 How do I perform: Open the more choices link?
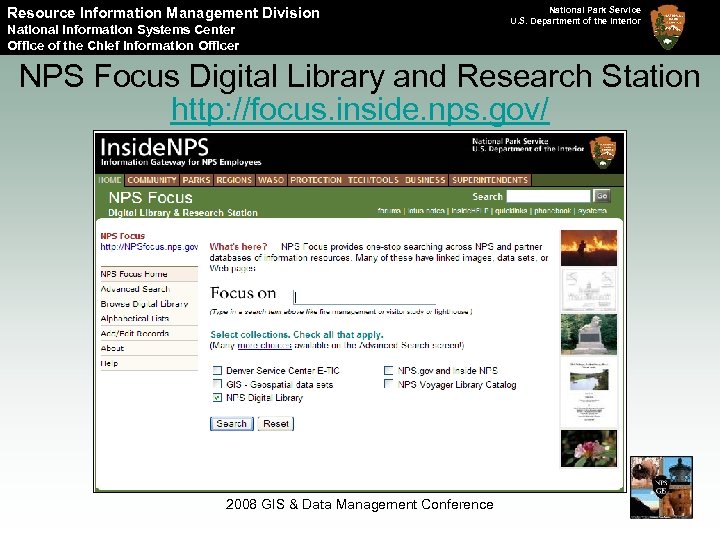(x=264, y=345)
